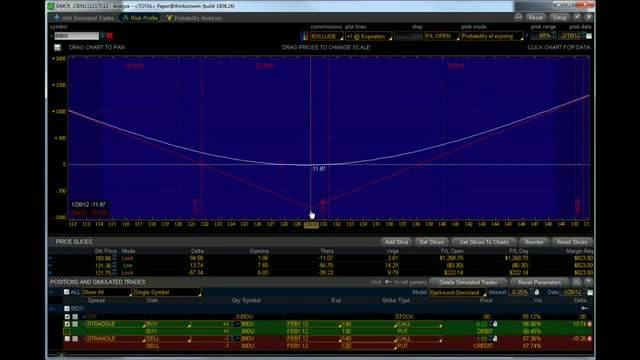Click the BIDU symbol input field
This screenshot has height=360, width=640.
[77, 36]
